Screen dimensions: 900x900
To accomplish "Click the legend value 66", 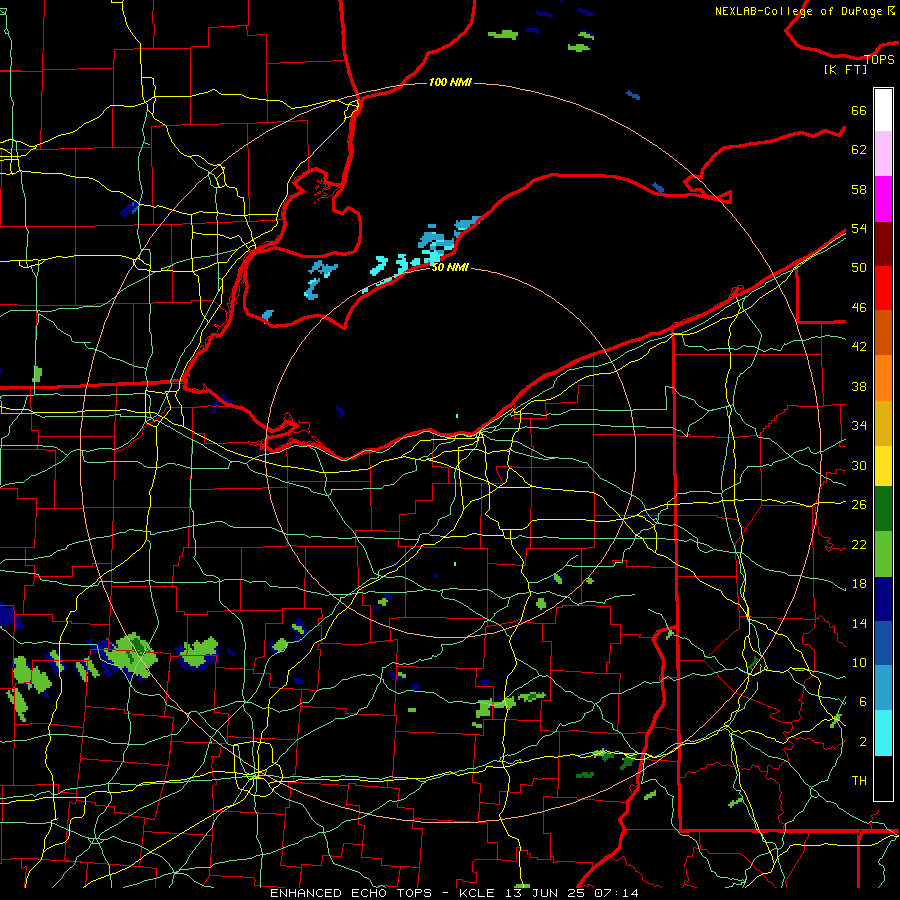I will (x=859, y=110).
